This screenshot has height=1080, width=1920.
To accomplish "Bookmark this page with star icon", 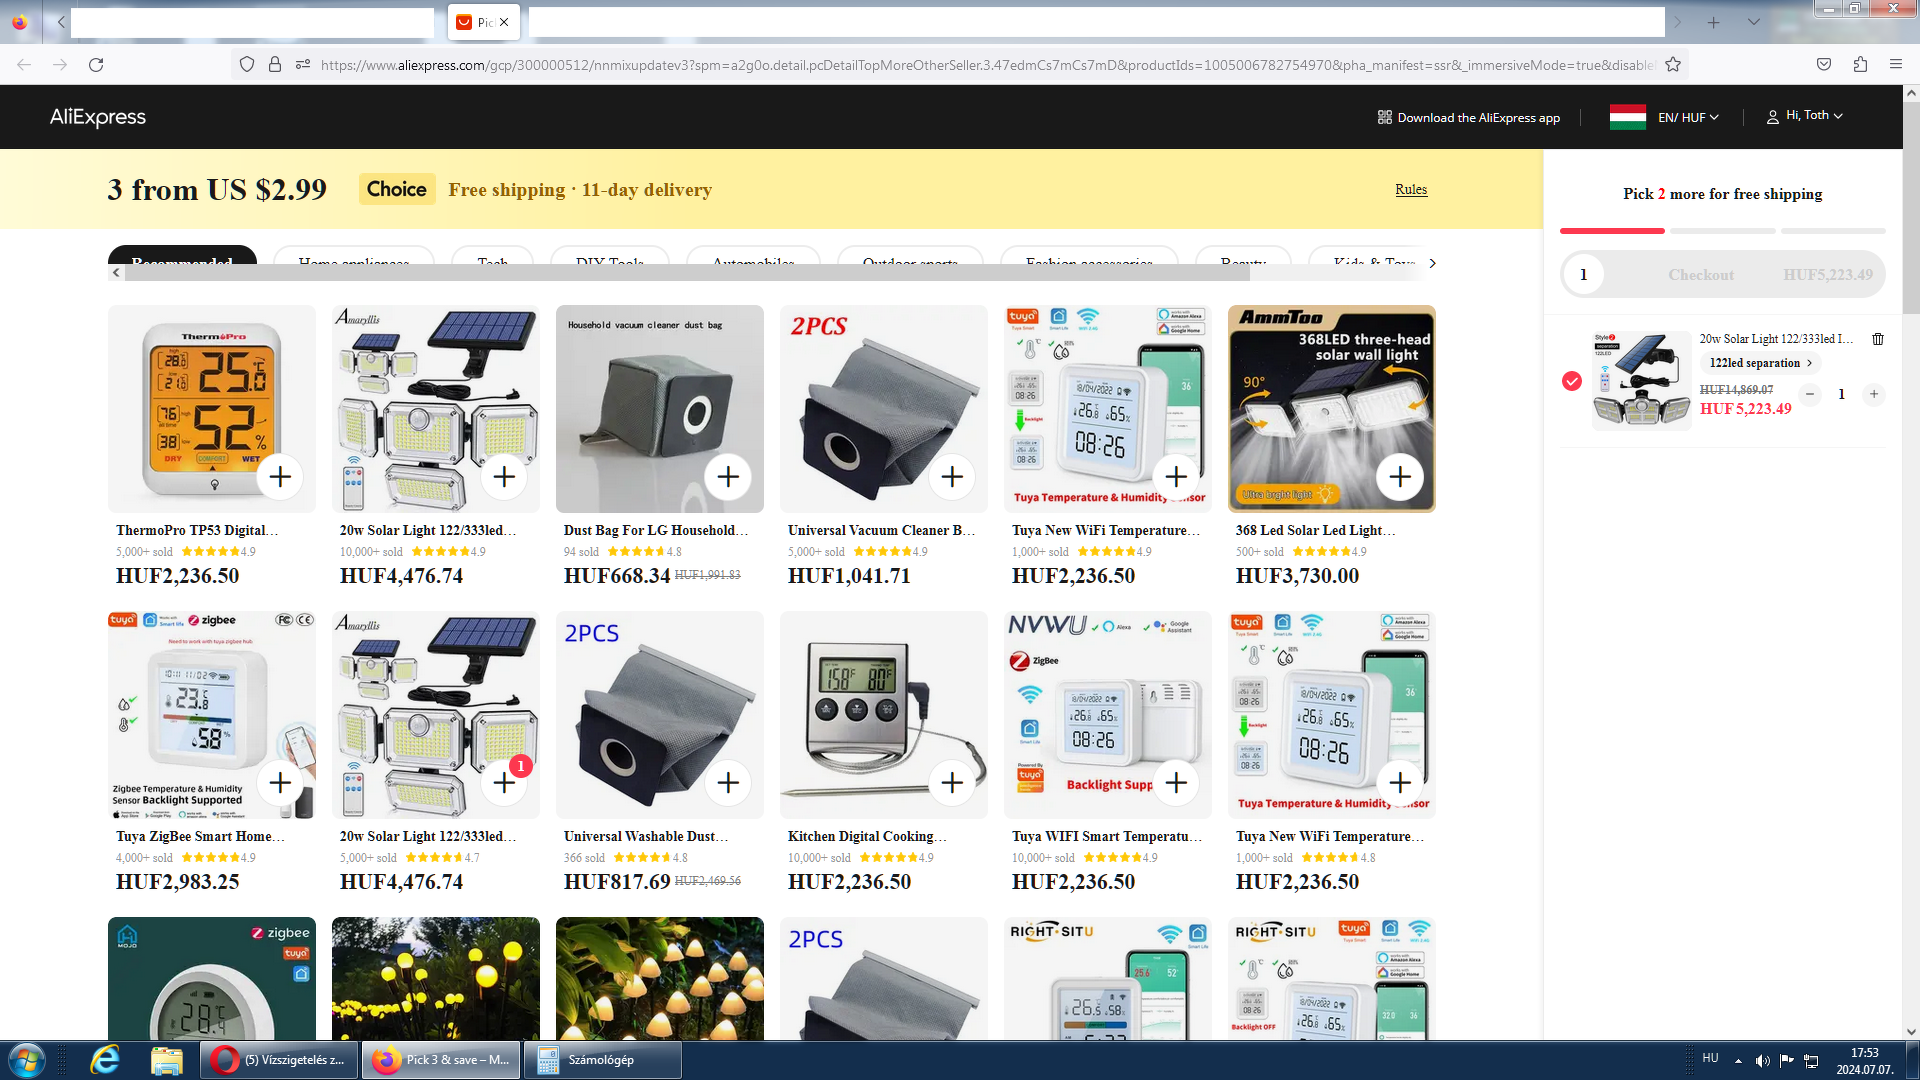I will (x=1672, y=65).
